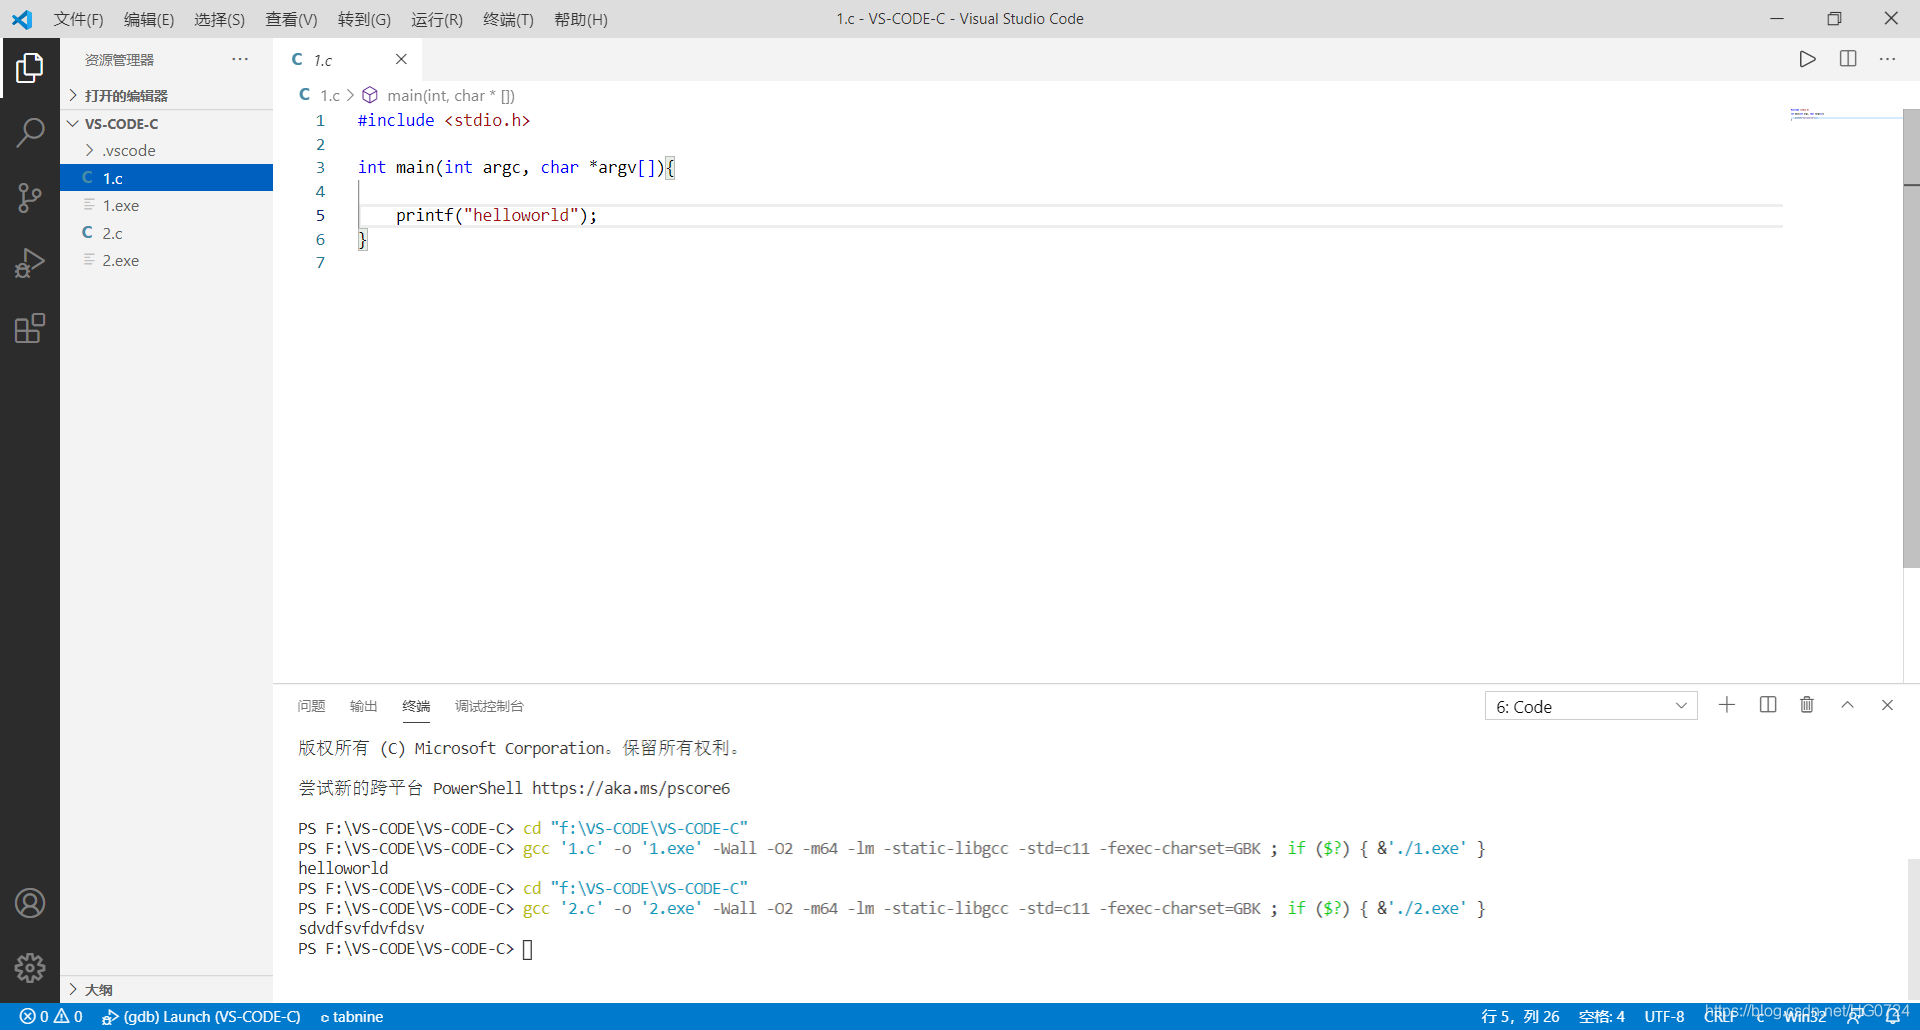Click the main symbol icon in breadcrumb
The width and height of the screenshot is (1920, 1030).
pyautogui.click(x=370, y=95)
